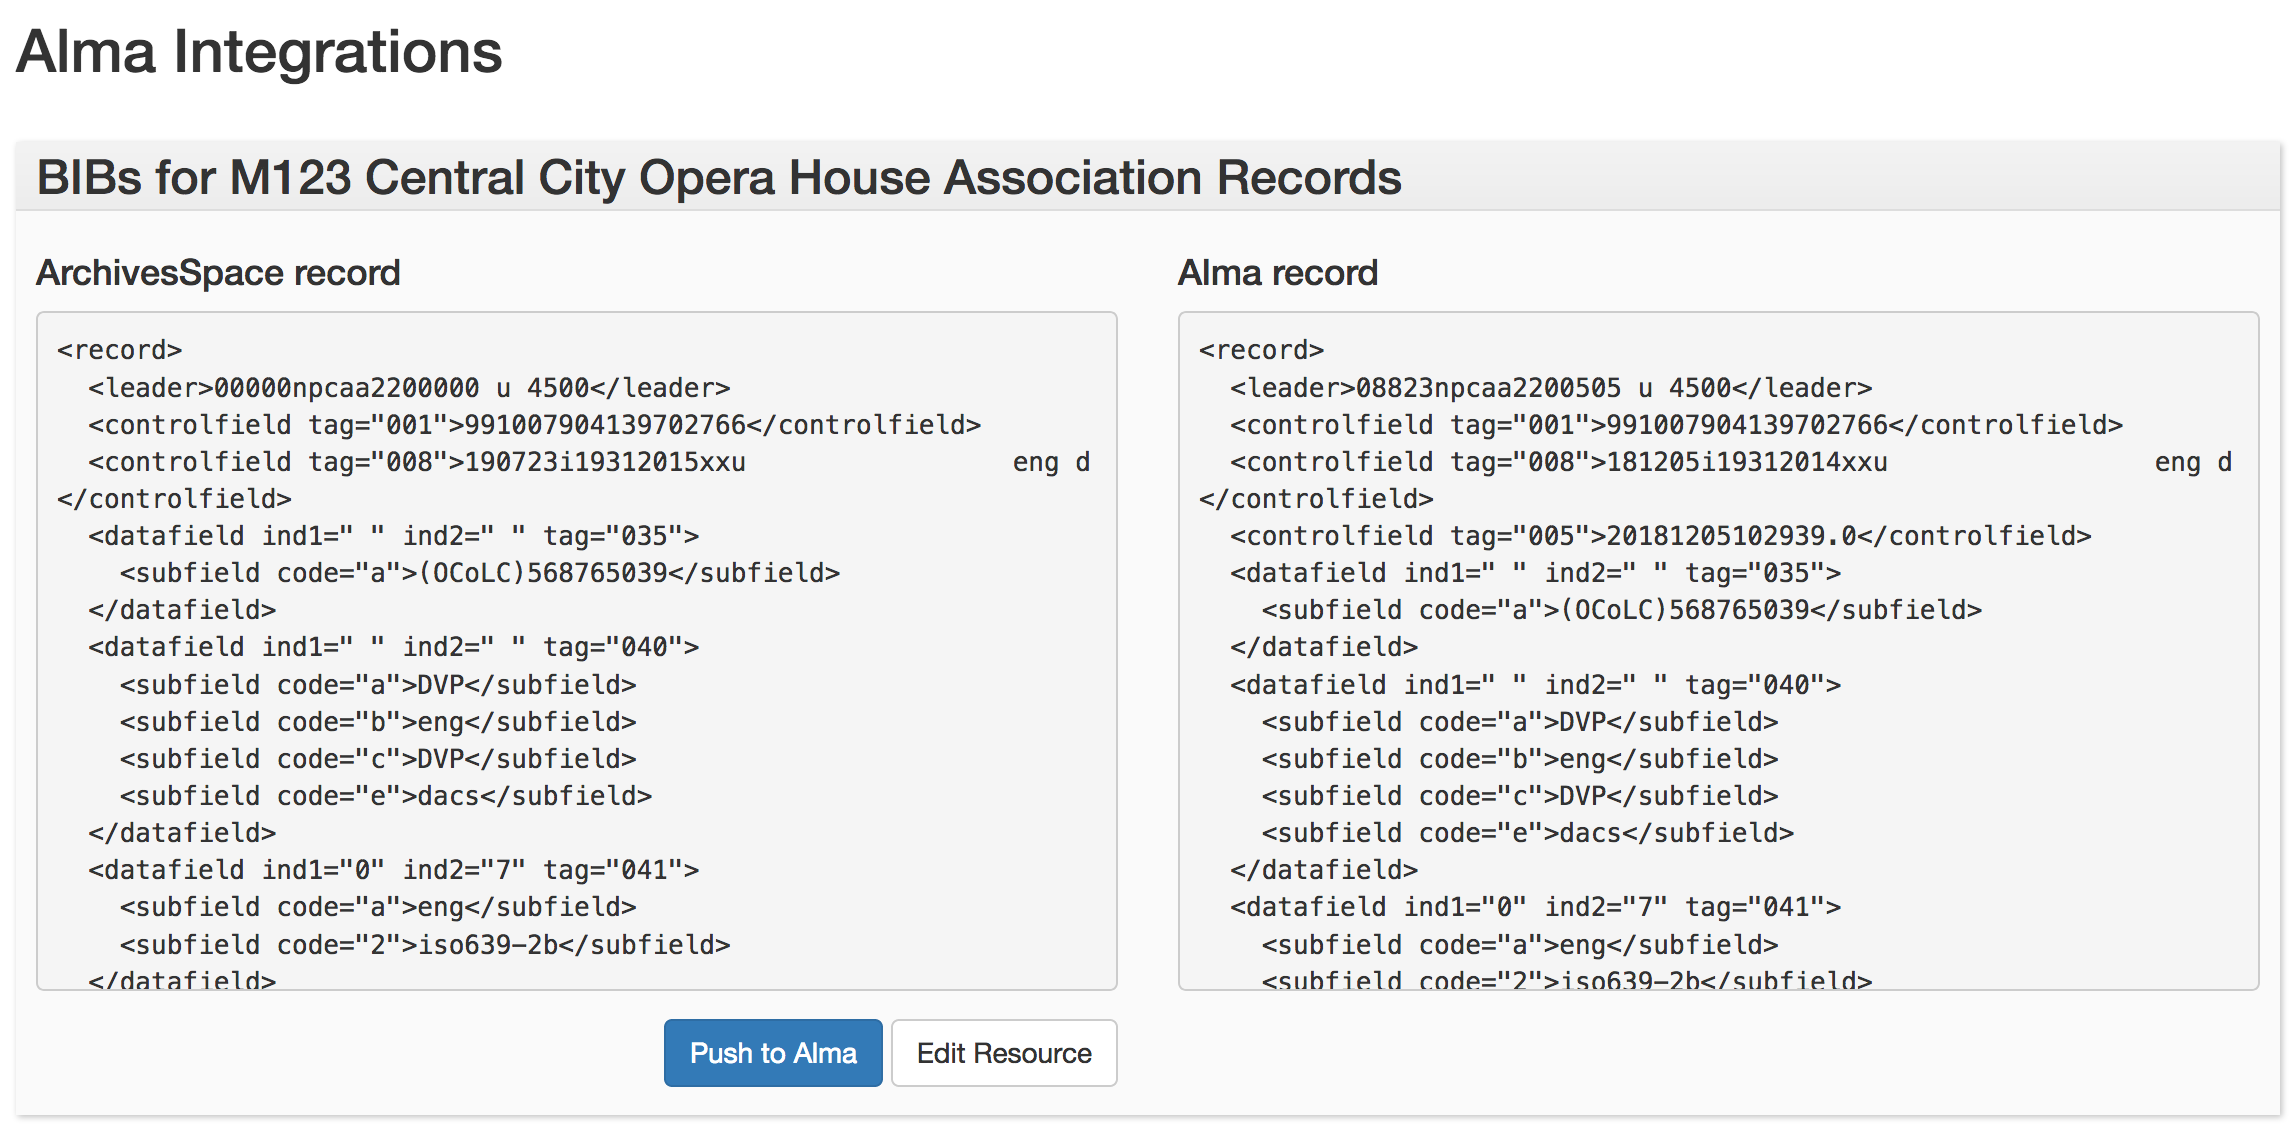Click the Alma Integrations page heading
The image size is (2290, 1124).
tap(259, 52)
